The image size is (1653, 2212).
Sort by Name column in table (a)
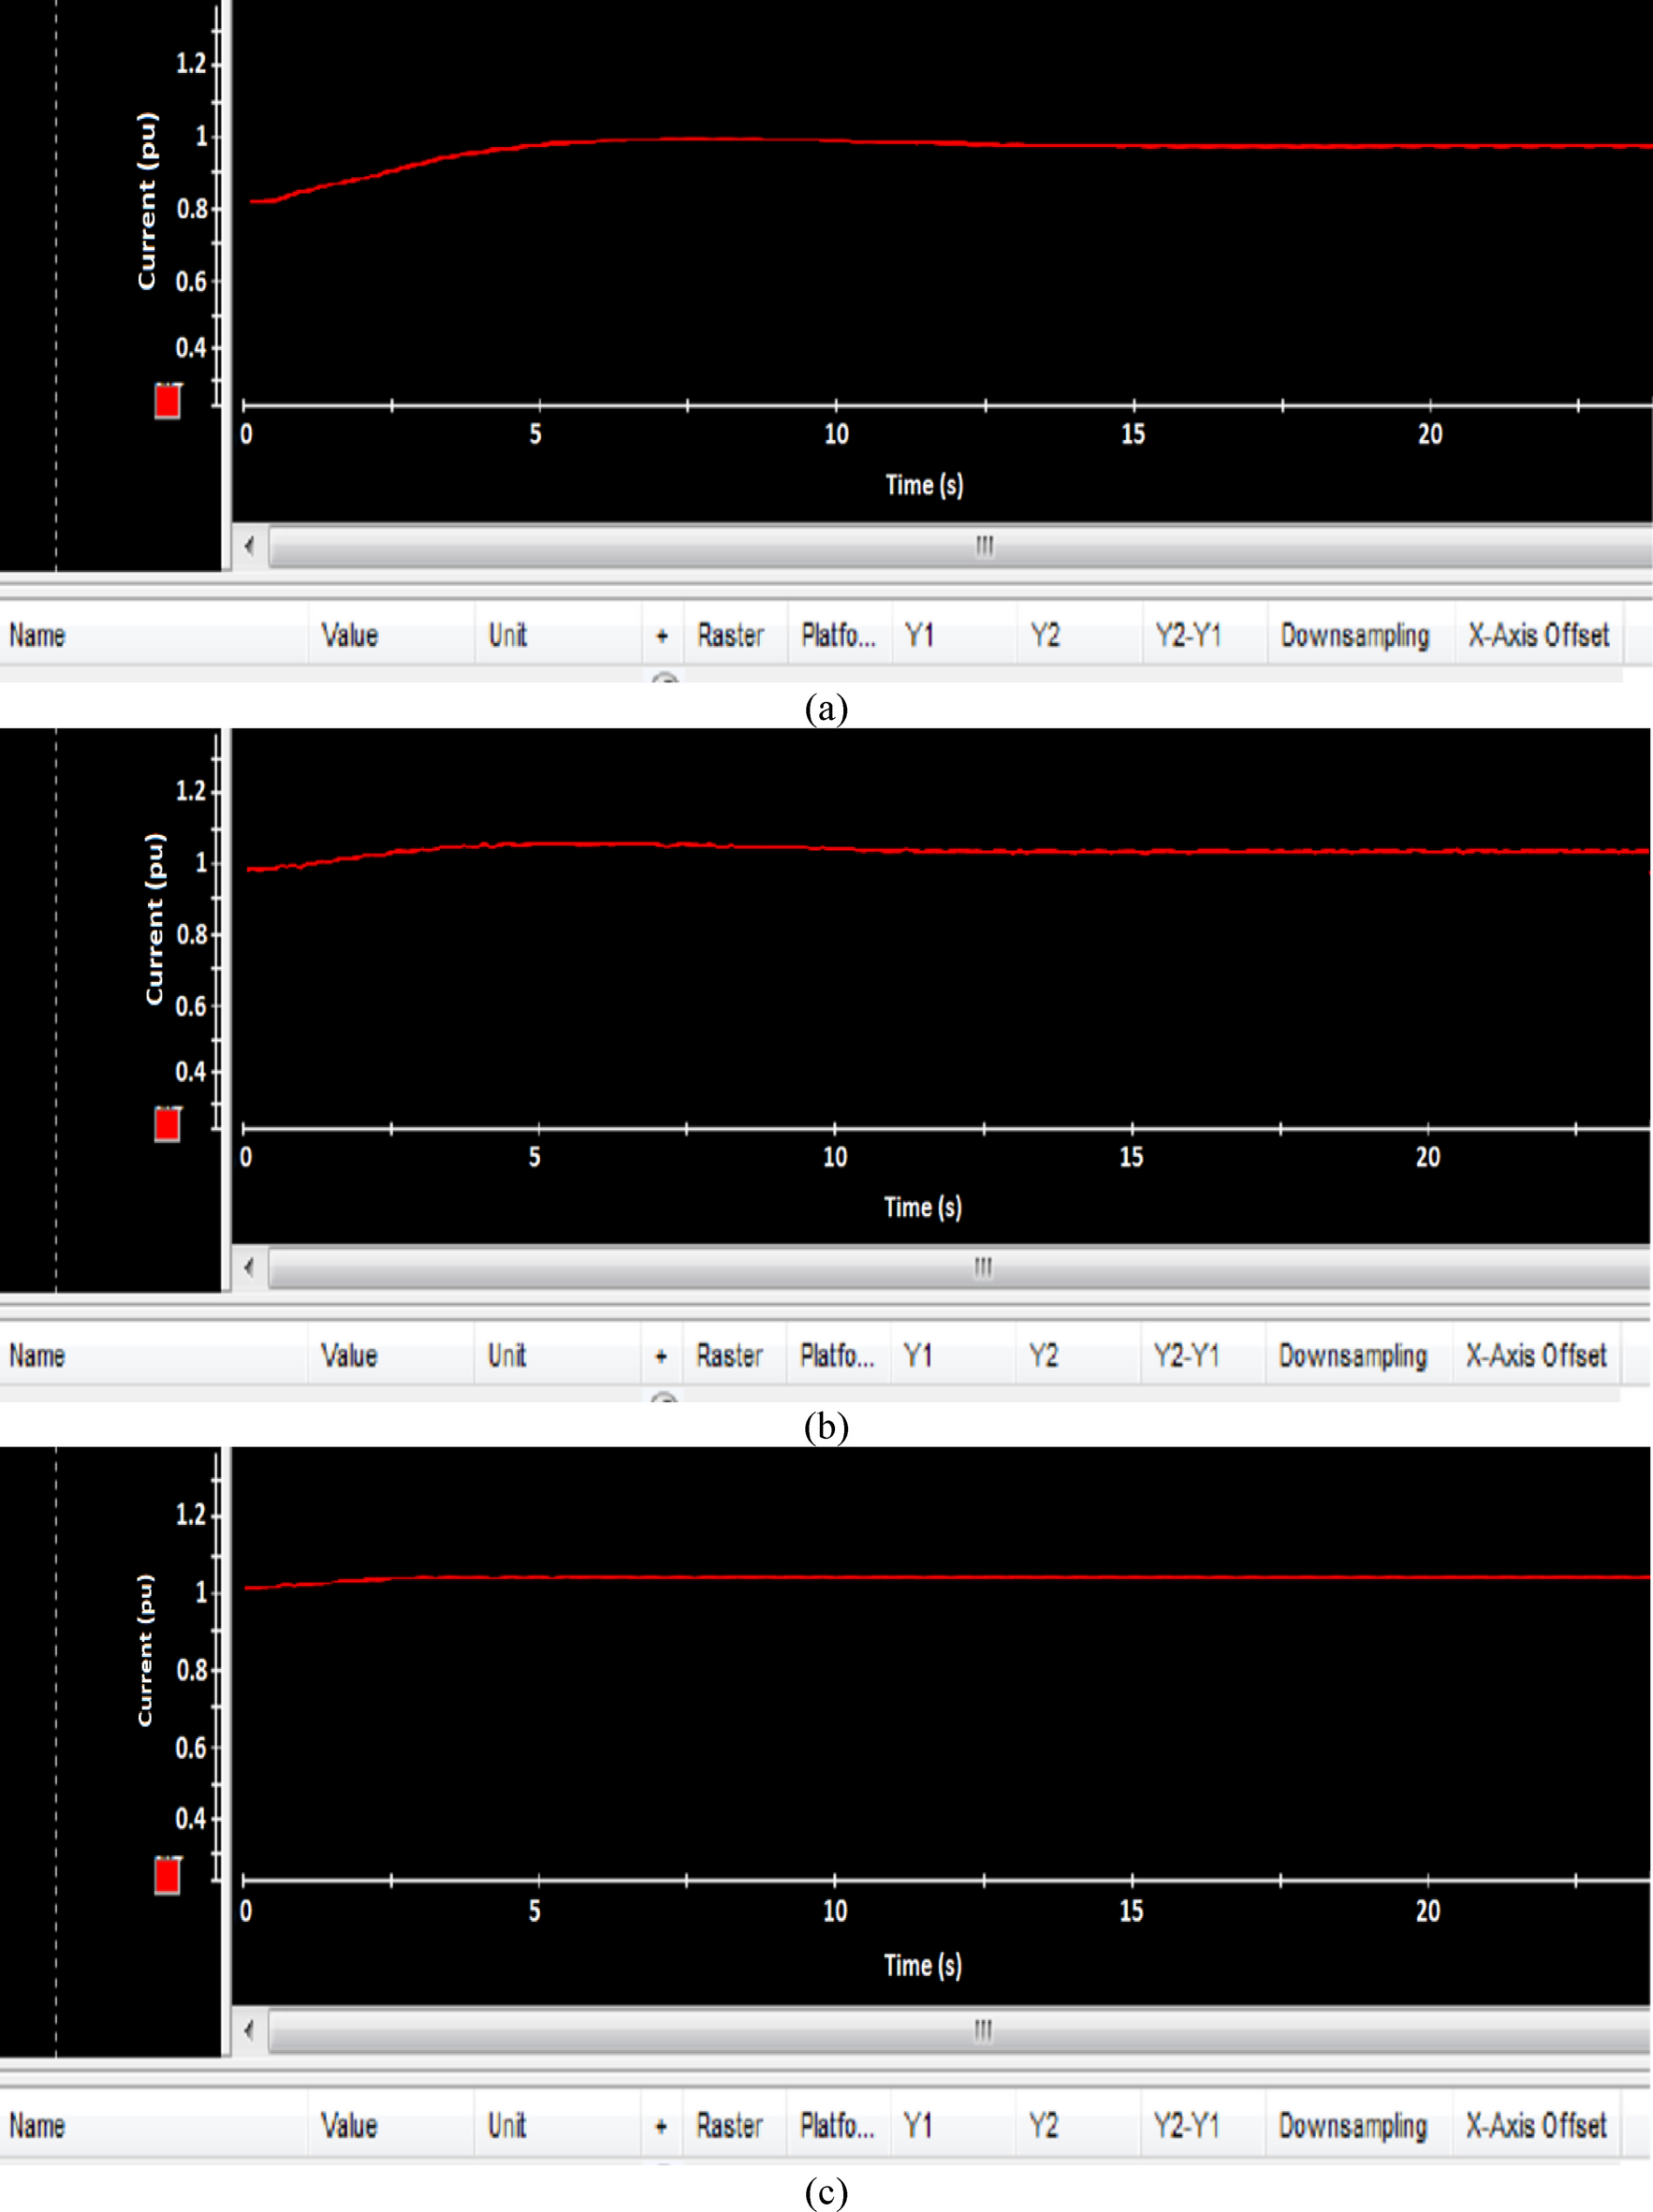38,636
